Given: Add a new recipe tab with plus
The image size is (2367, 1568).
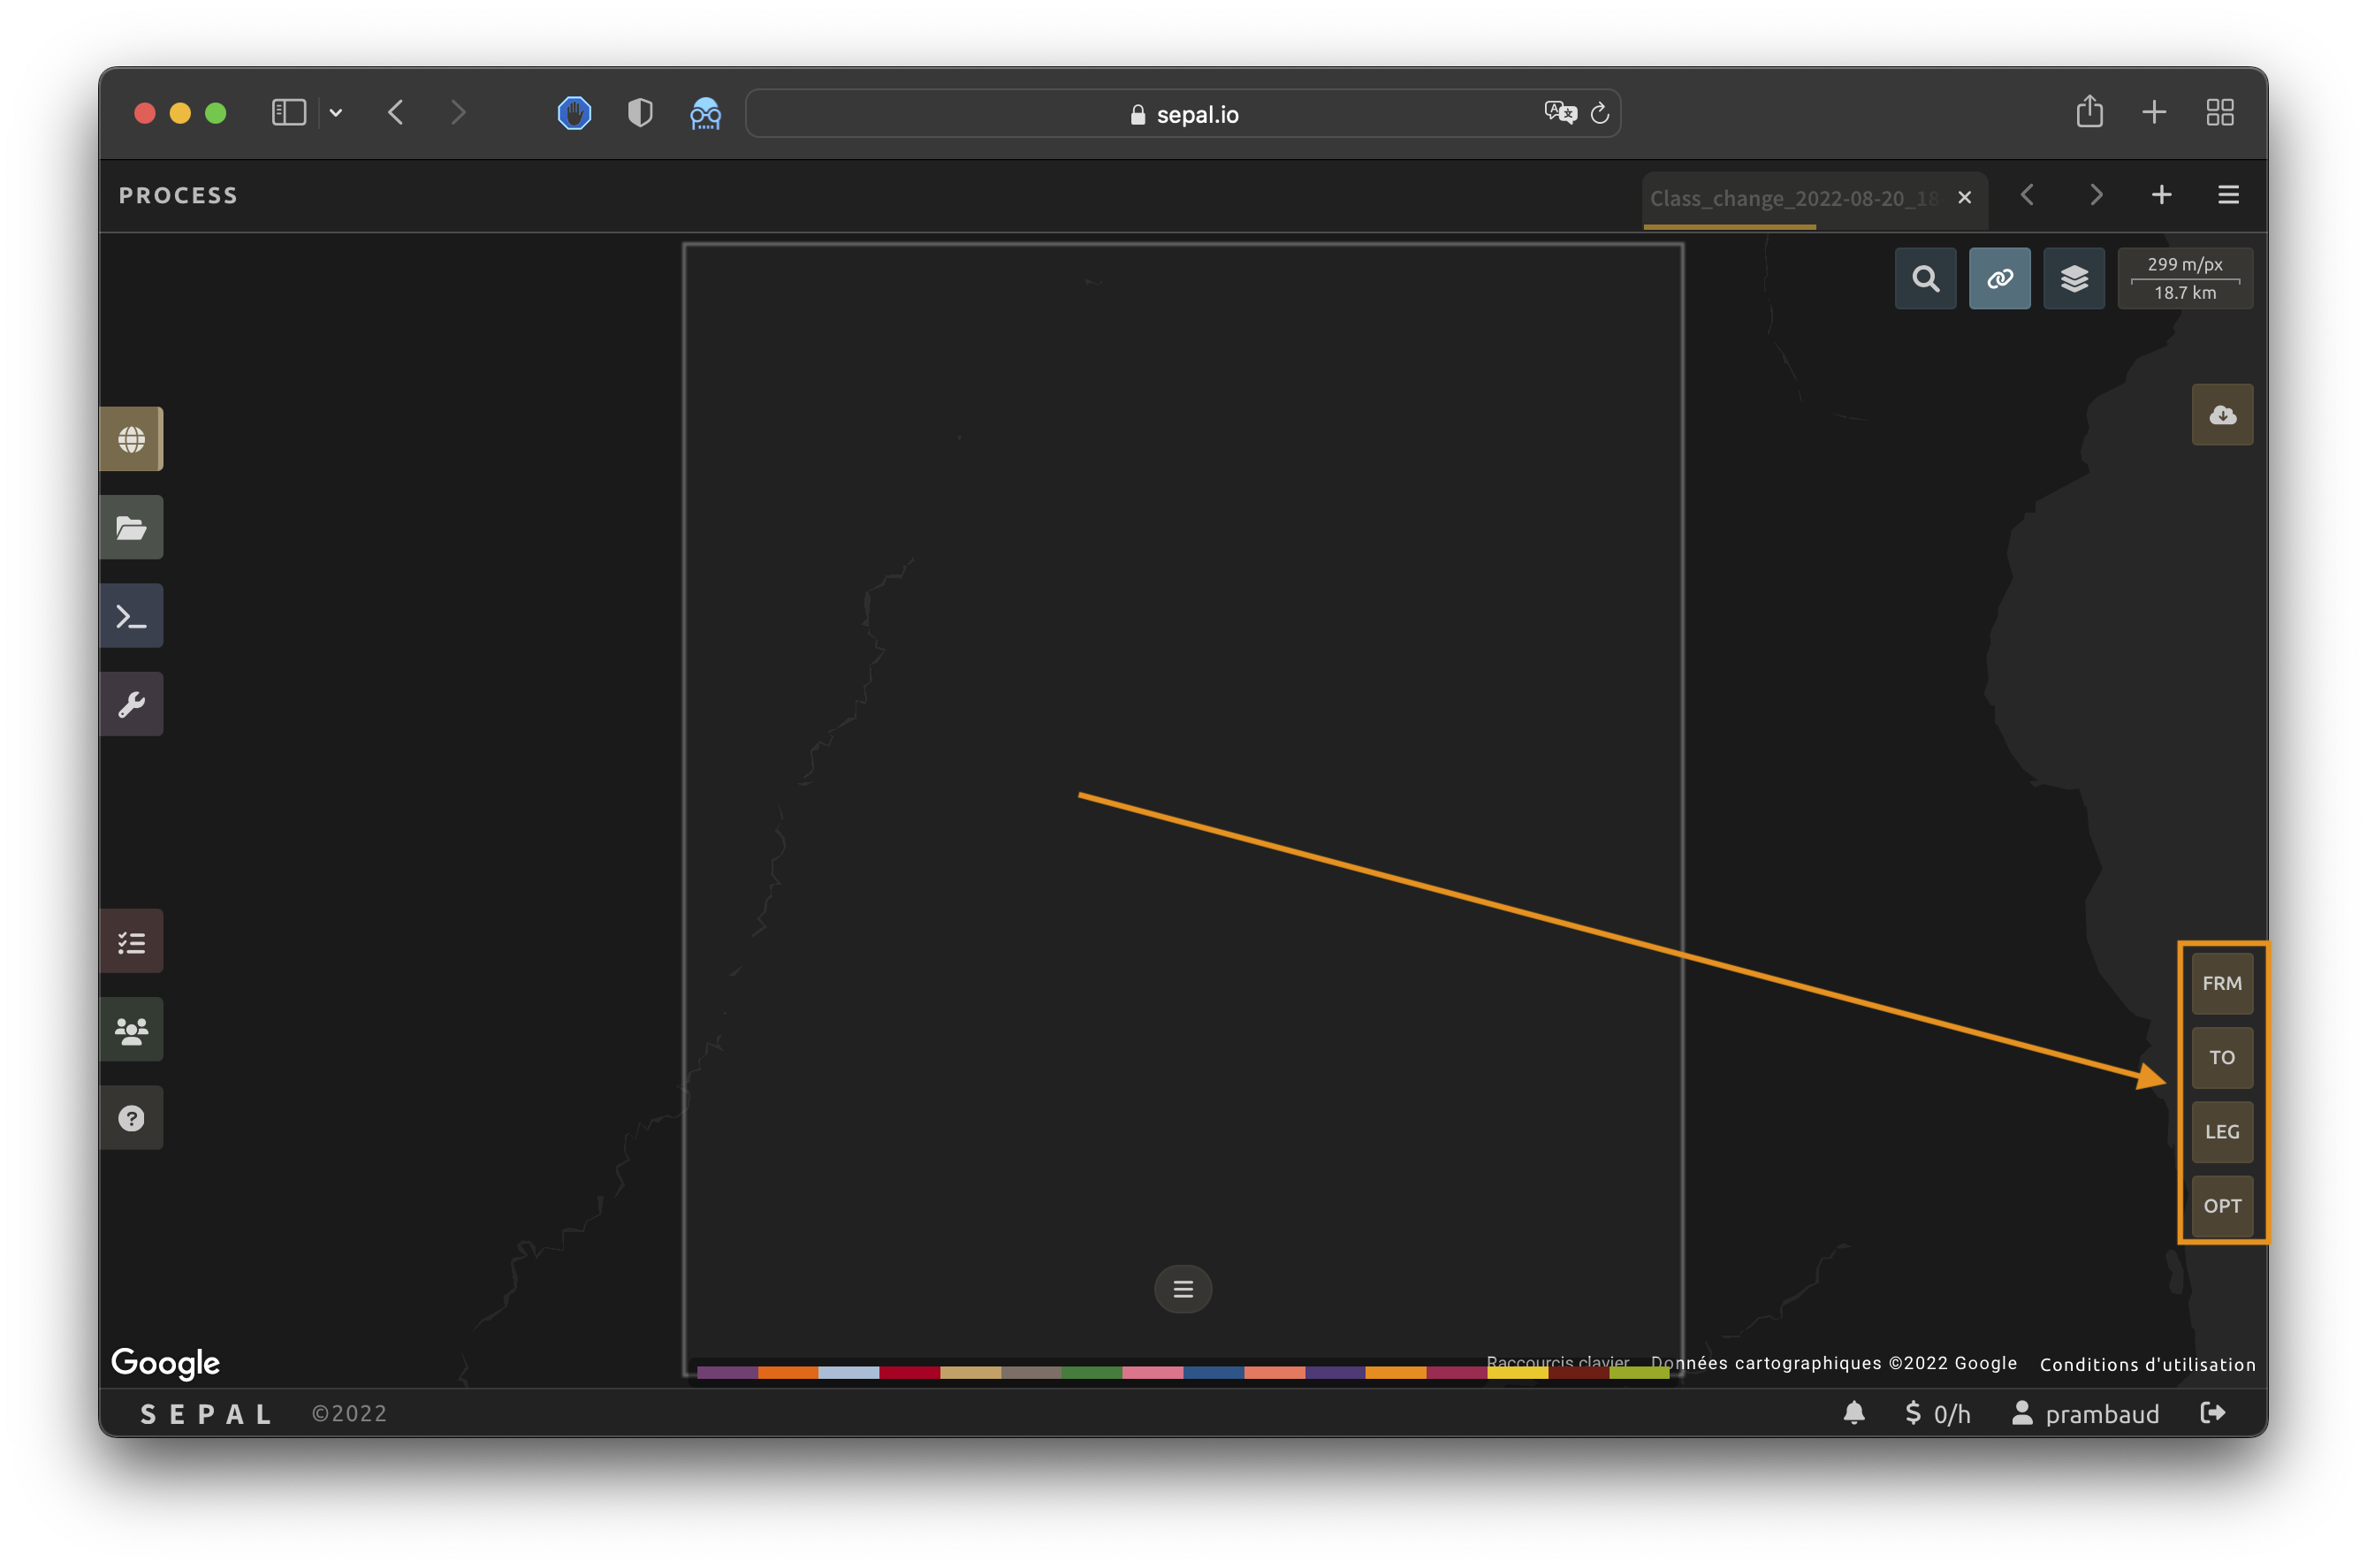Looking at the screenshot, I should point(2161,194).
